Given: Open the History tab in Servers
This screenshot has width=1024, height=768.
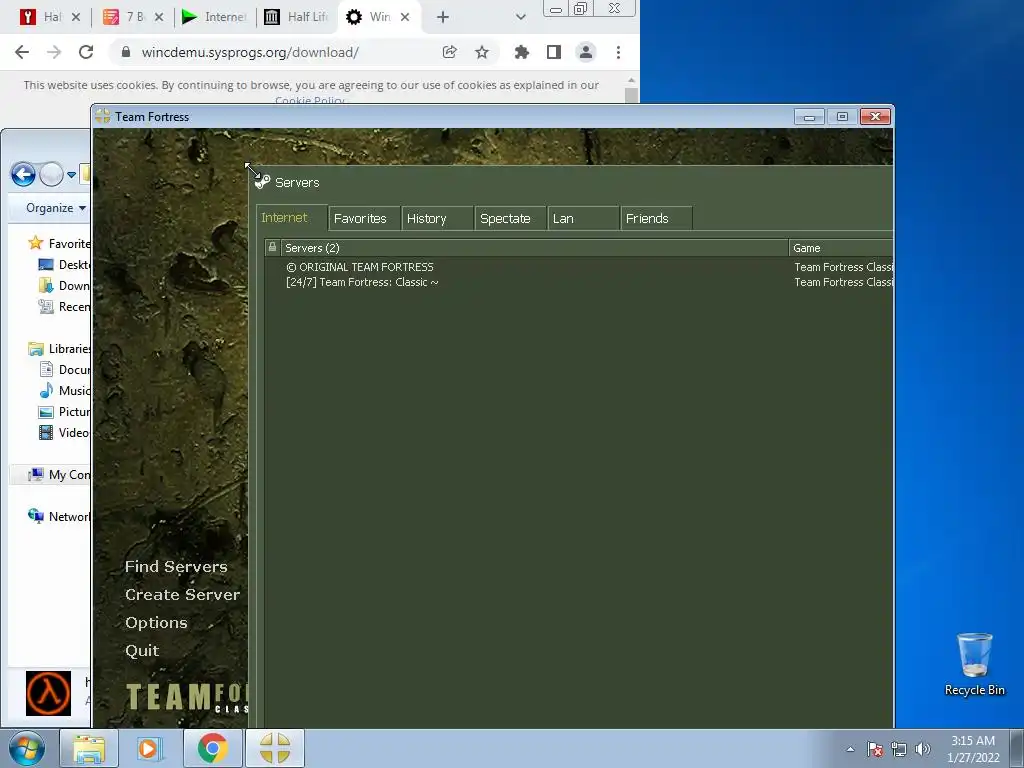Looking at the screenshot, I should [437, 218].
